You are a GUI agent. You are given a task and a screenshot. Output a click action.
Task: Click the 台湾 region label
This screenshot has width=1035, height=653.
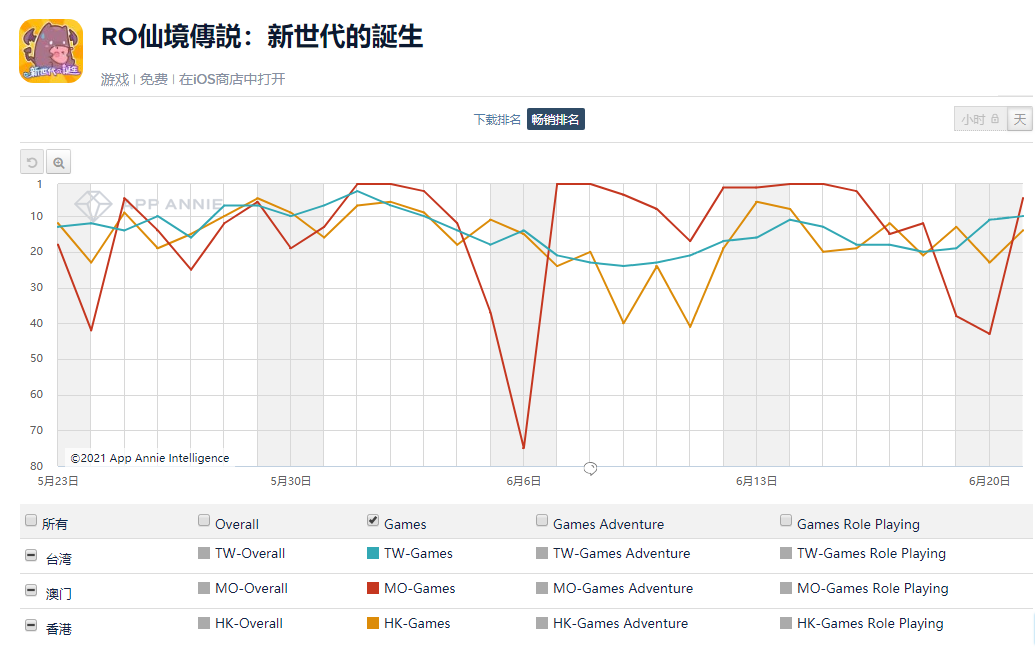point(59,559)
